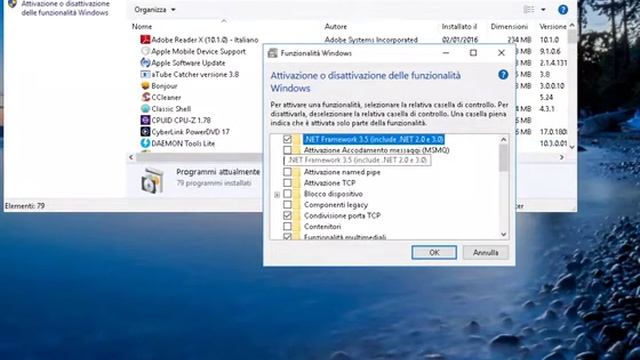The width and height of the screenshot is (640, 360).
Task: Click Adobe Systems Incorporated author cell
Action: (371, 40)
